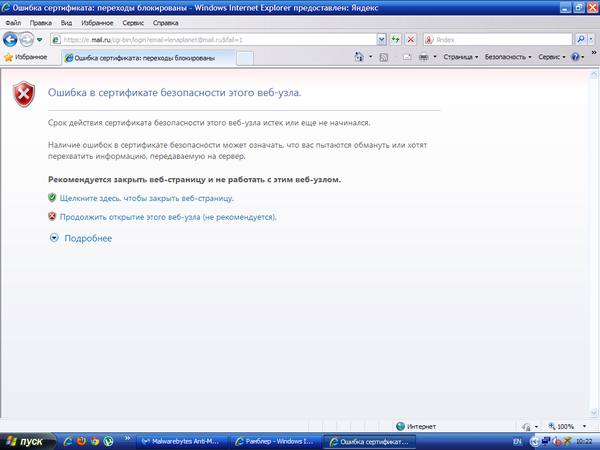Click the Home page toolbar icon
600x450 pixels.
coord(355,57)
